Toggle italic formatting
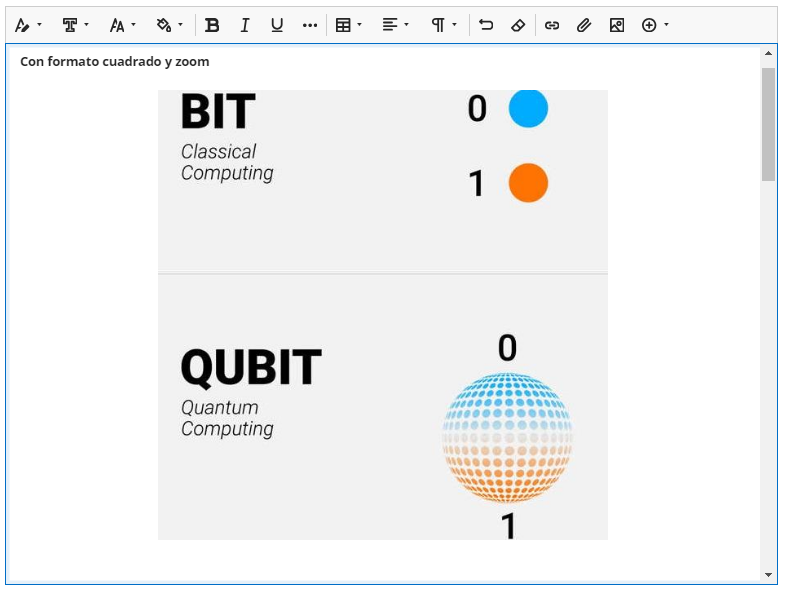 (244, 25)
